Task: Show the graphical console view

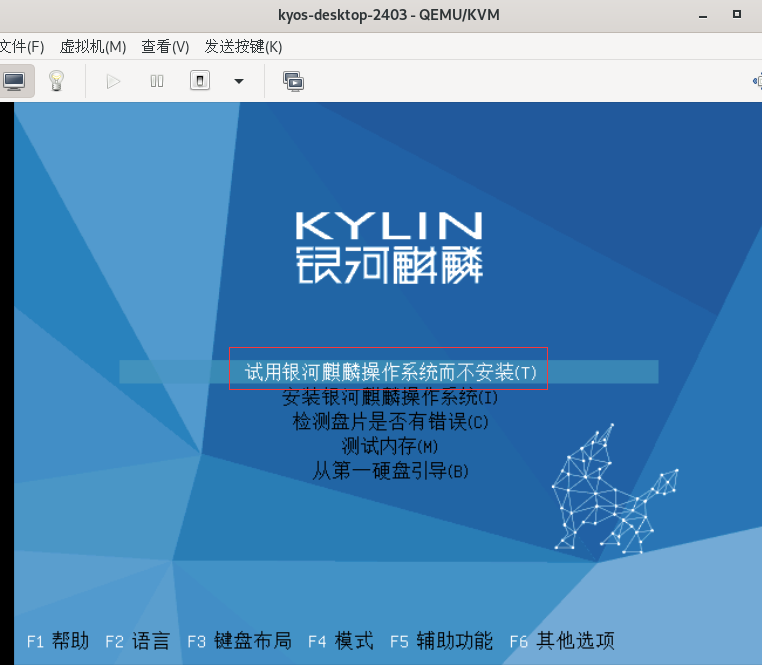Action: click(14, 81)
